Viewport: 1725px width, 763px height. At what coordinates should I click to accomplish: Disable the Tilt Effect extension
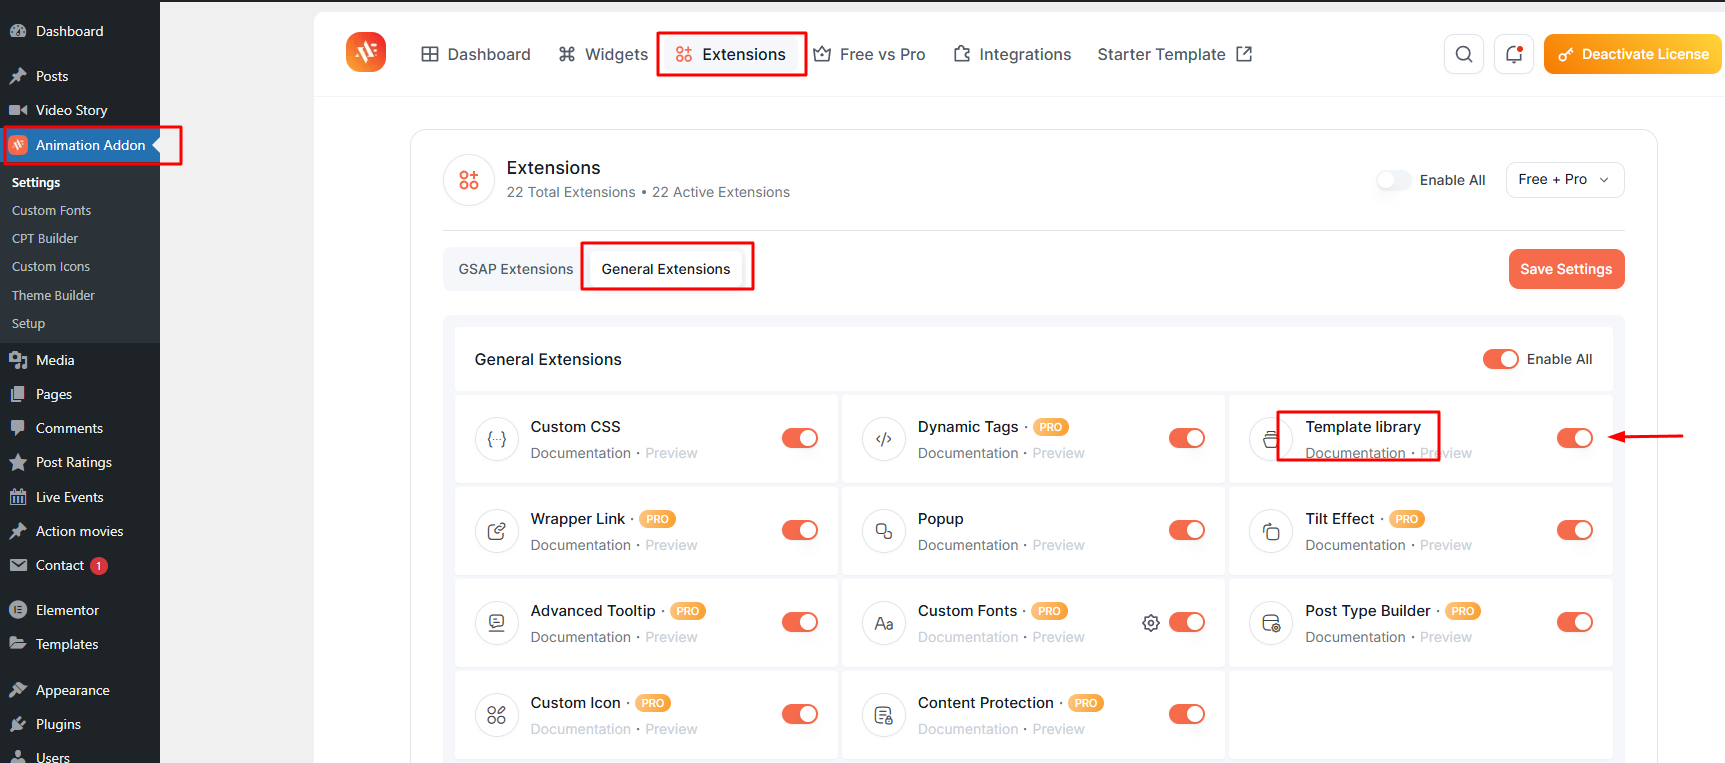[1575, 530]
